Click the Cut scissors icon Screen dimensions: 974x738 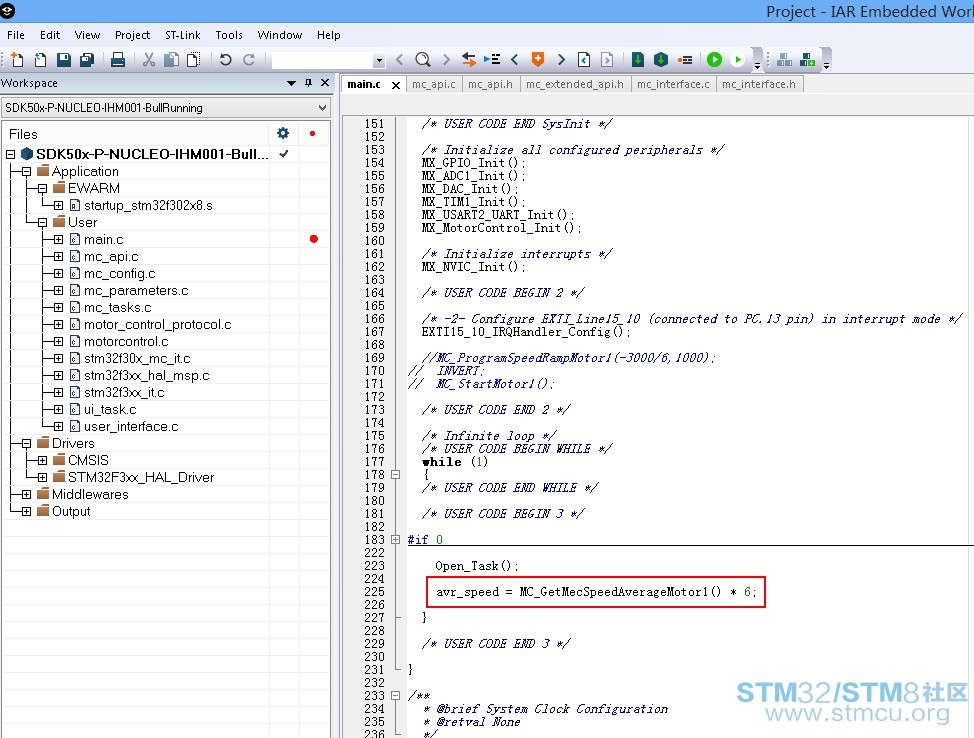click(148, 60)
